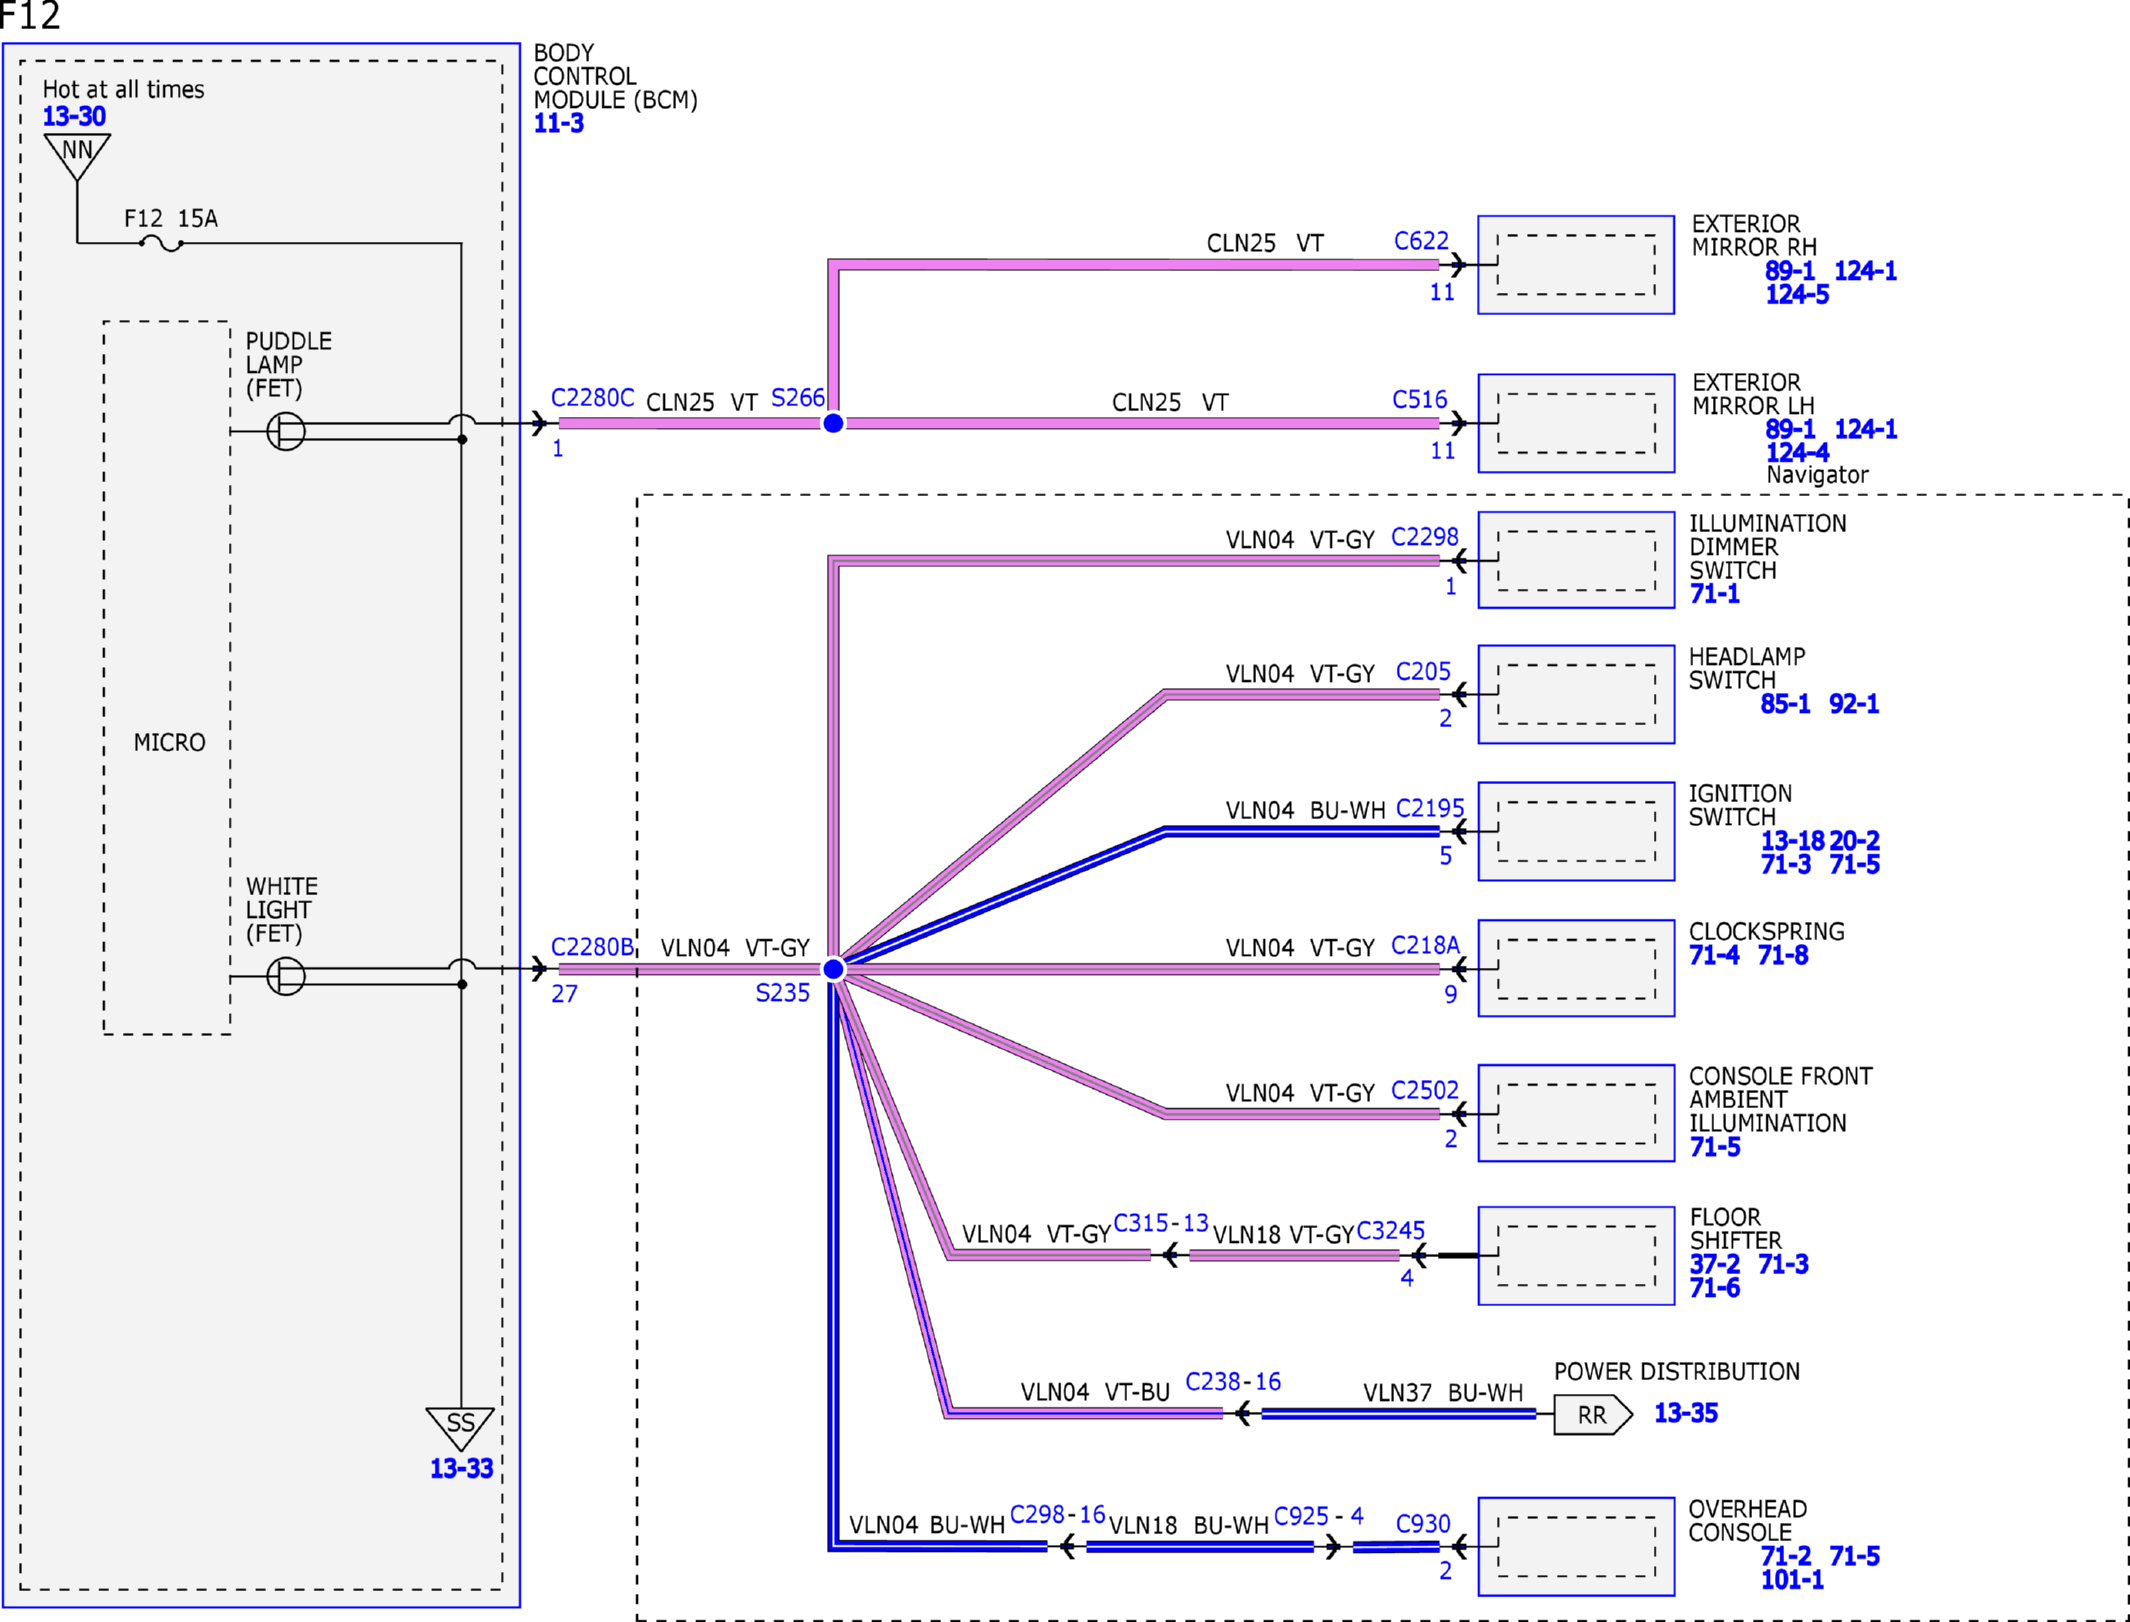Open the 13-30 page reference link
Image resolution: width=2130 pixels, height=1622 pixels.
[x=74, y=117]
